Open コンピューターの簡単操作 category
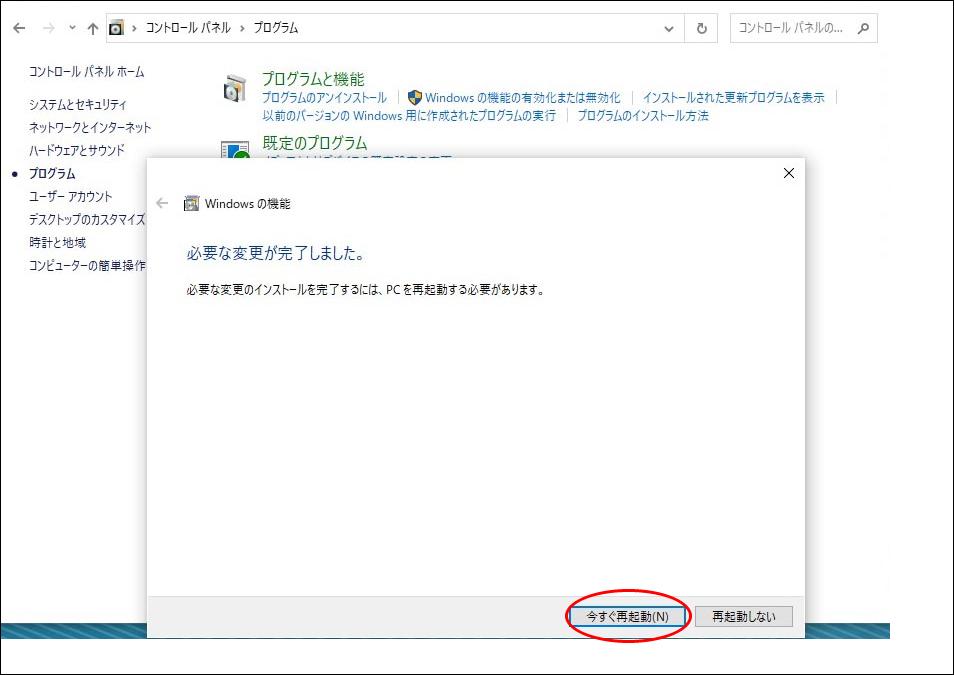This screenshot has height=675, width=954. pyautogui.click(x=87, y=265)
